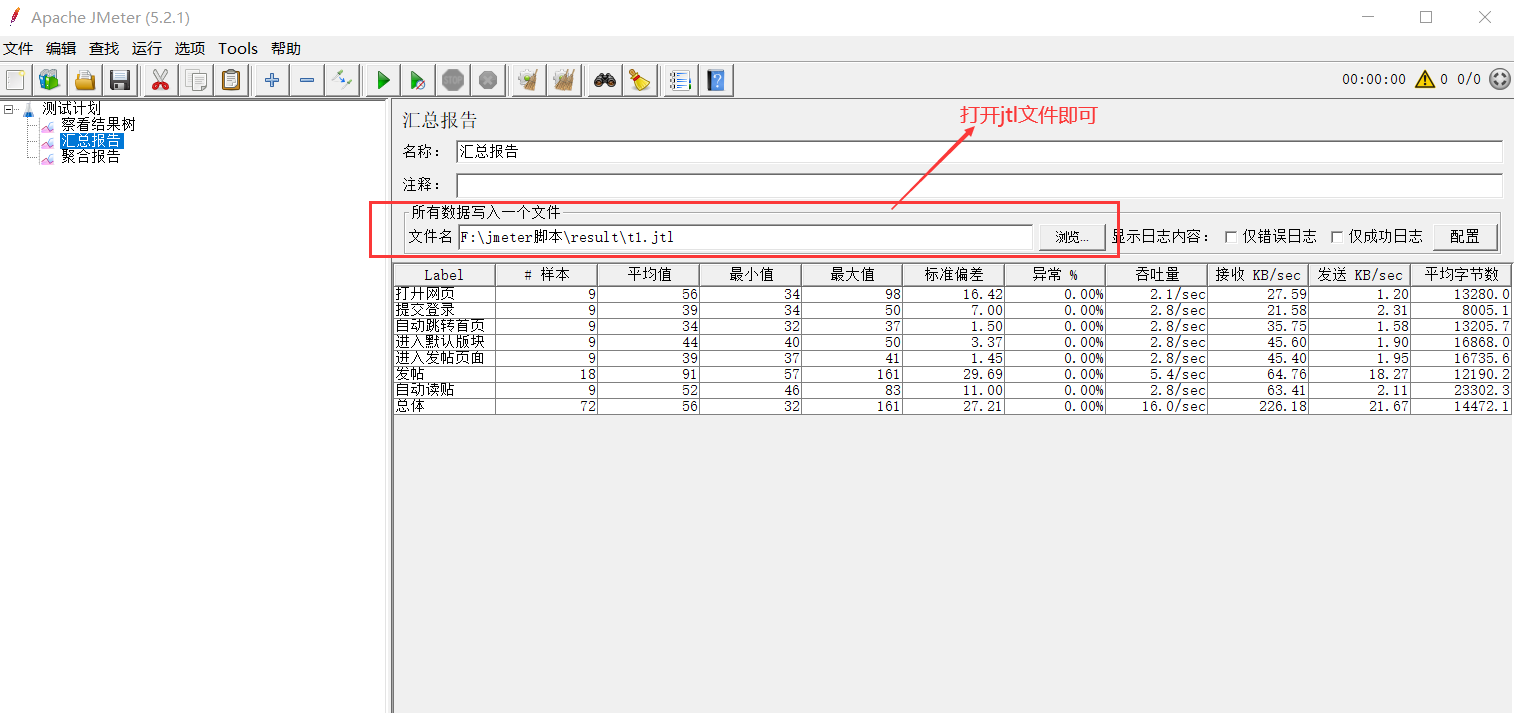The image size is (1514, 713).
Task: Select the 总体 total row label
Action: tap(410, 406)
